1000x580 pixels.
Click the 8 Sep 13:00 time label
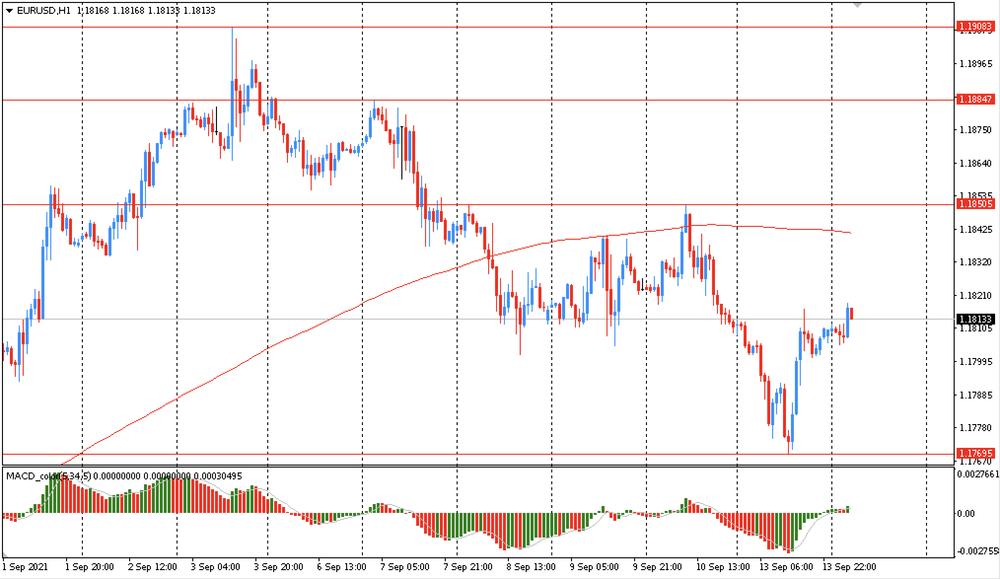click(531, 567)
